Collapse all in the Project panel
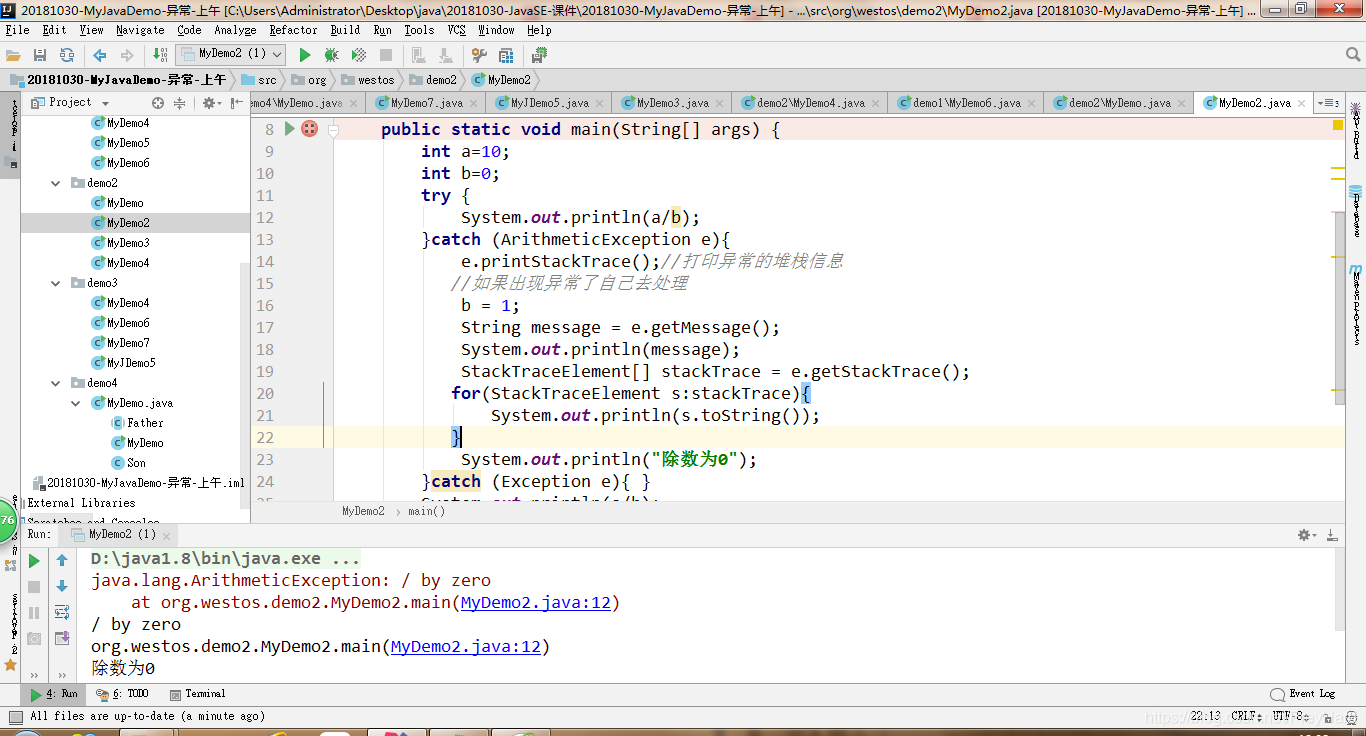1366x736 pixels. coord(180,103)
